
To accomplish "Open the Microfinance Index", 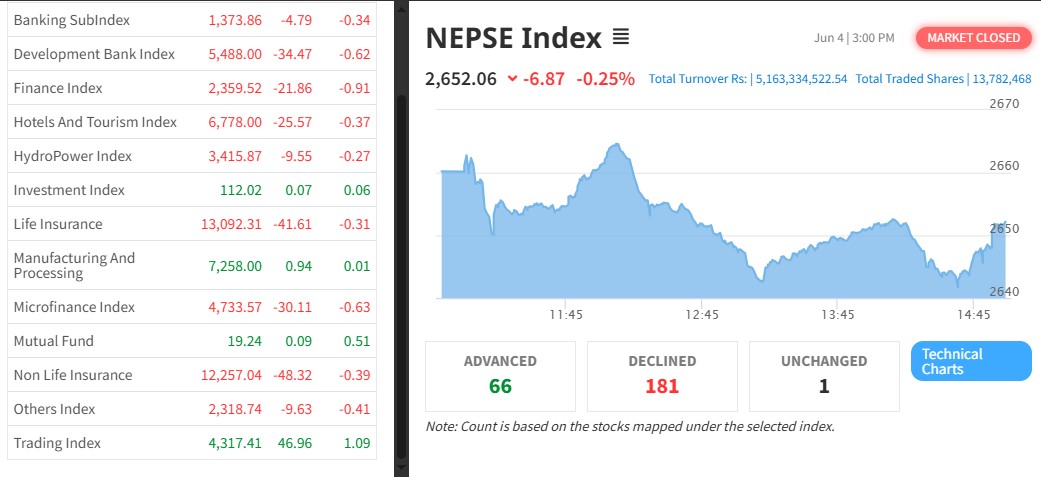I will 74,307.
